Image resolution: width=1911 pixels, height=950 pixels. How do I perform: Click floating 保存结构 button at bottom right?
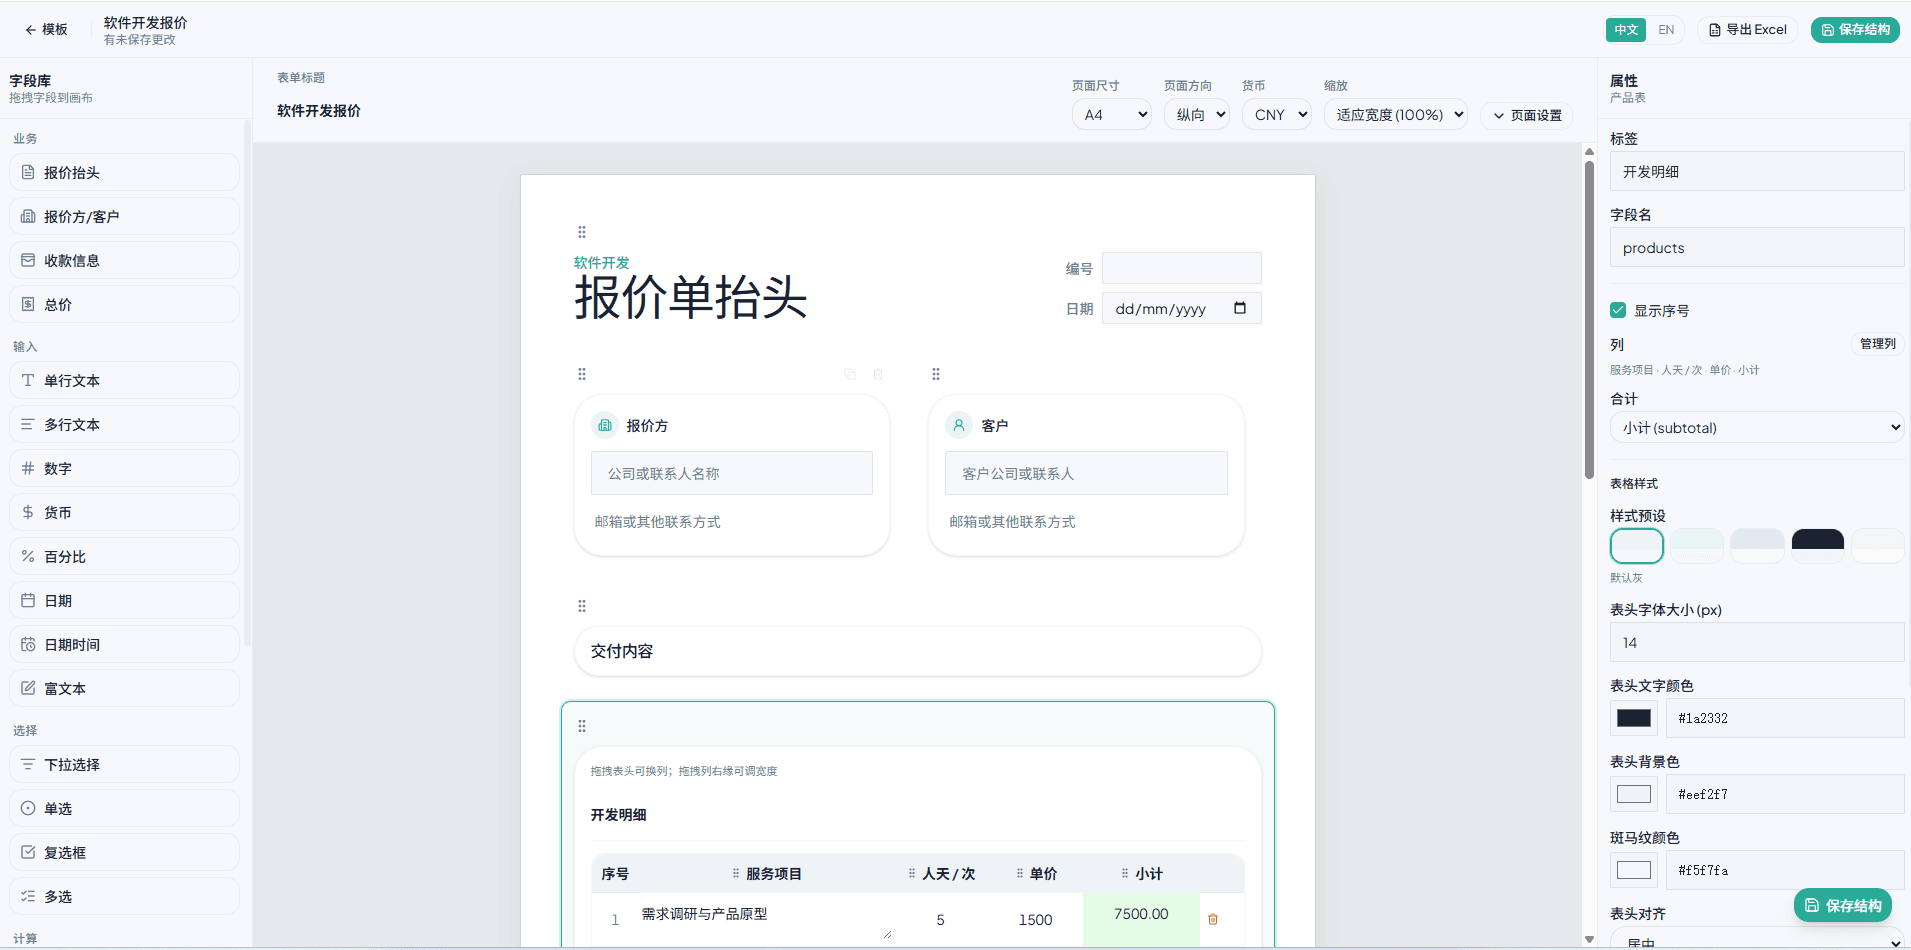click(x=1843, y=905)
